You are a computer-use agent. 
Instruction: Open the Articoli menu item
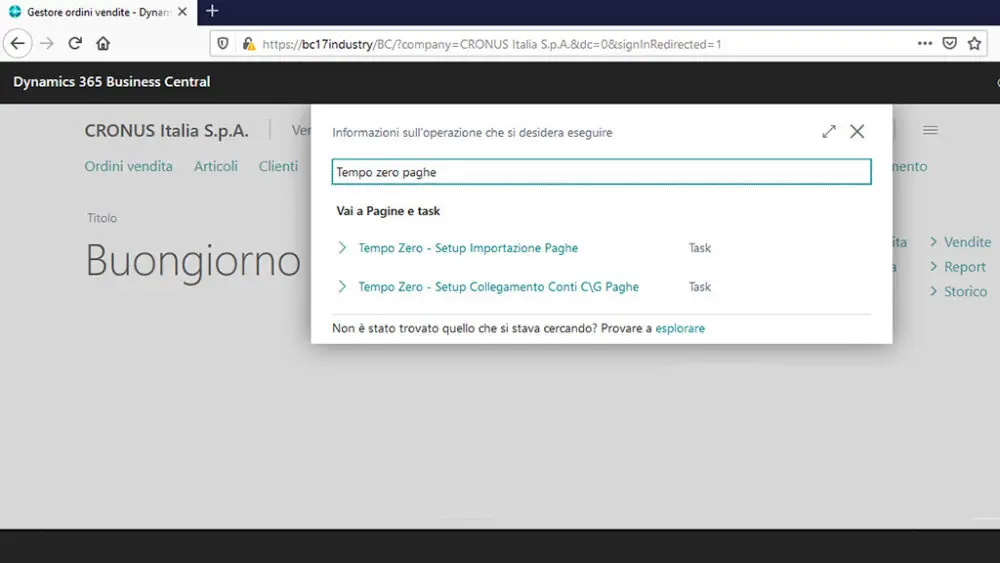tap(216, 166)
